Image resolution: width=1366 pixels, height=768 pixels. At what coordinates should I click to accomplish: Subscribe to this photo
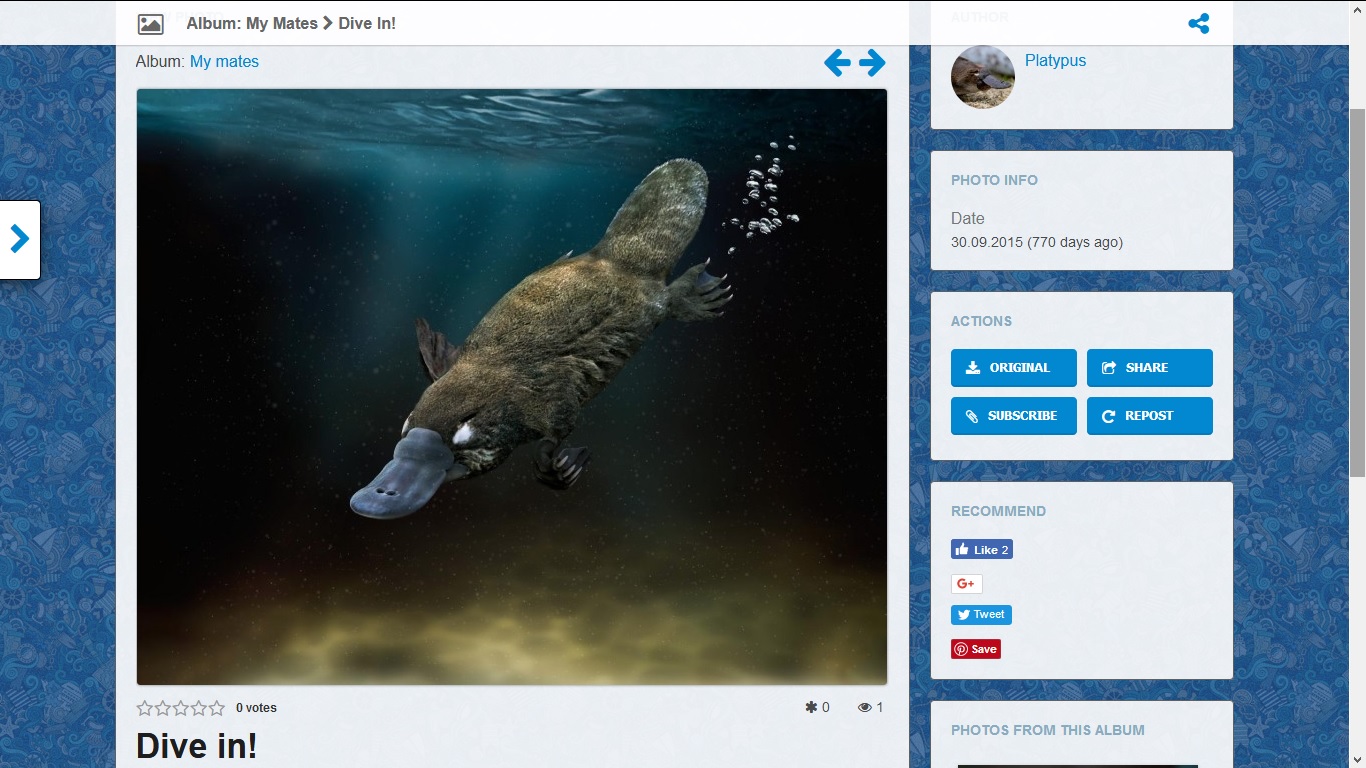coord(1013,416)
